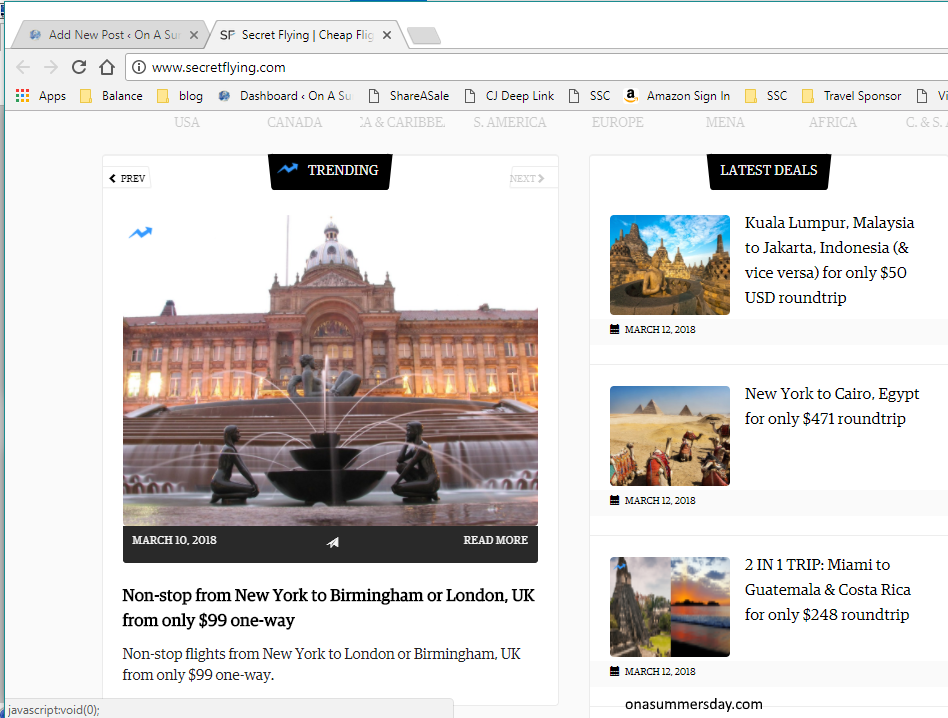This screenshot has width=948, height=718.
Task: Open the Balance bookmark folder
Action: tap(111, 95)
